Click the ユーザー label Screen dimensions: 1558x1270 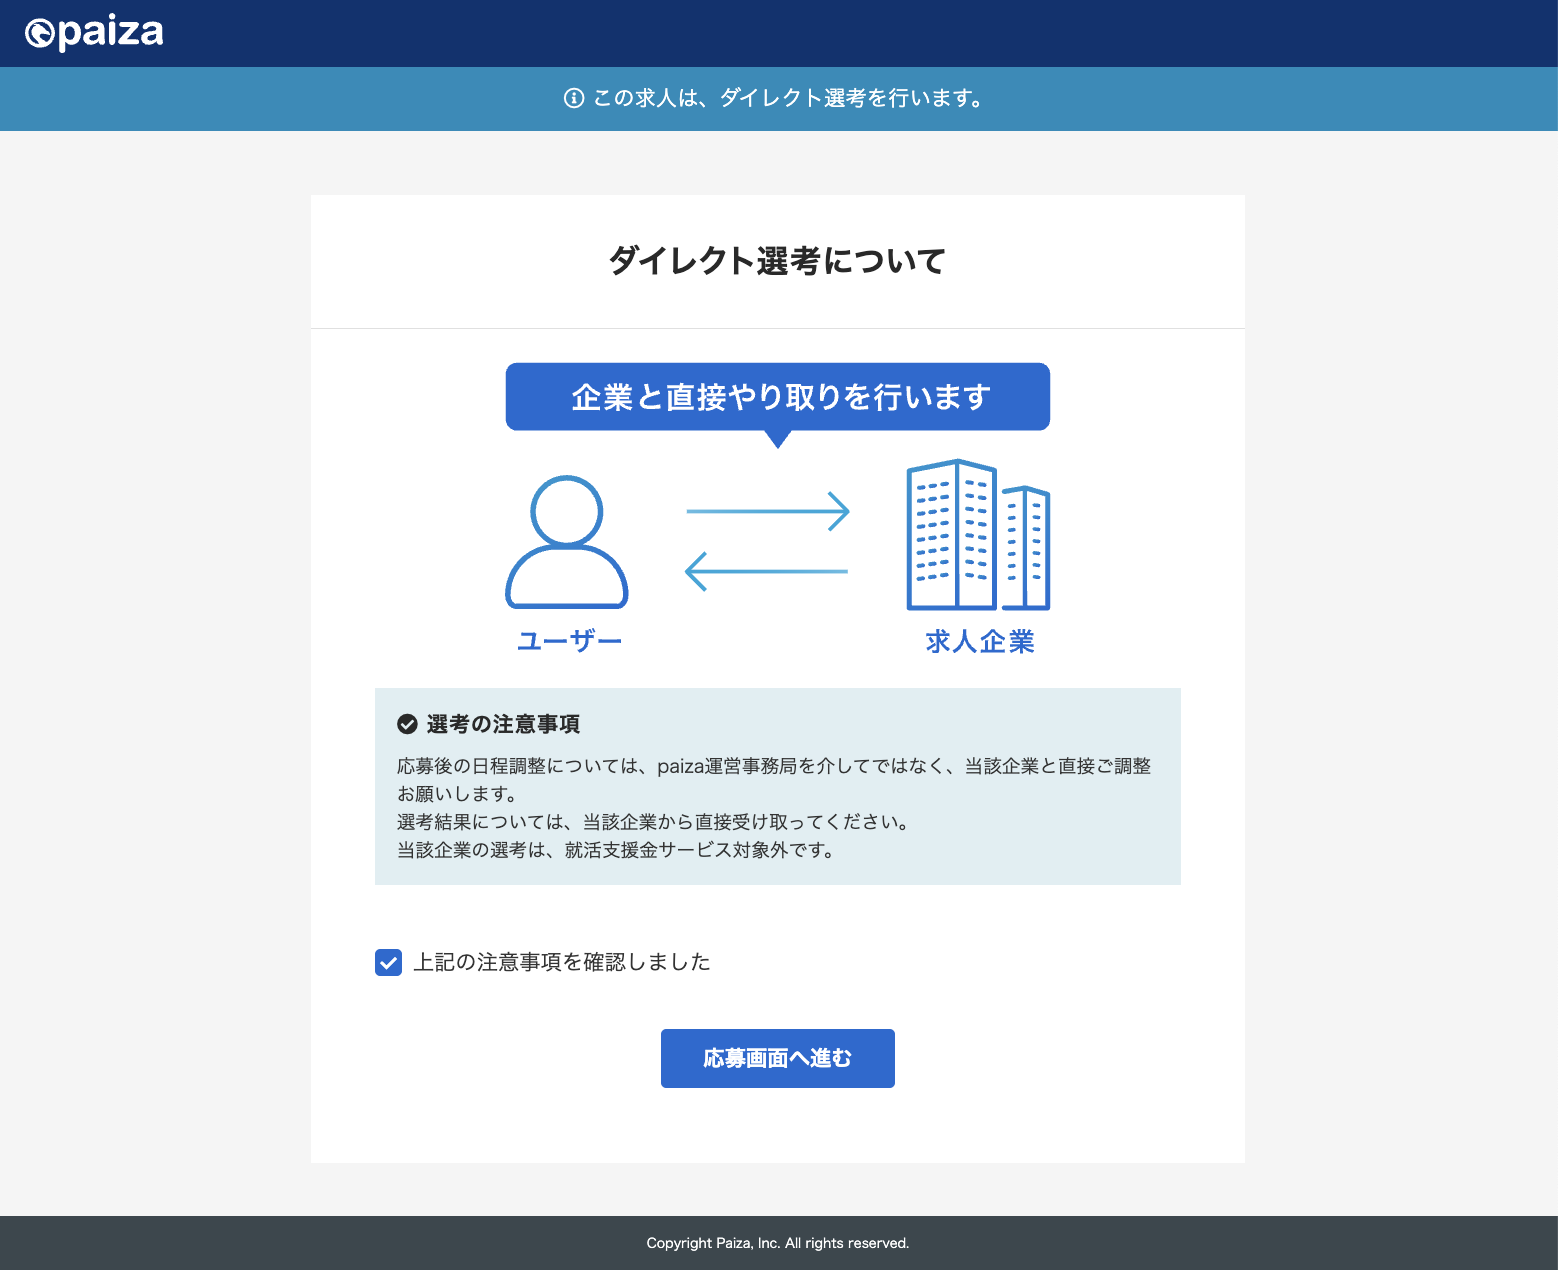(569, 642)
